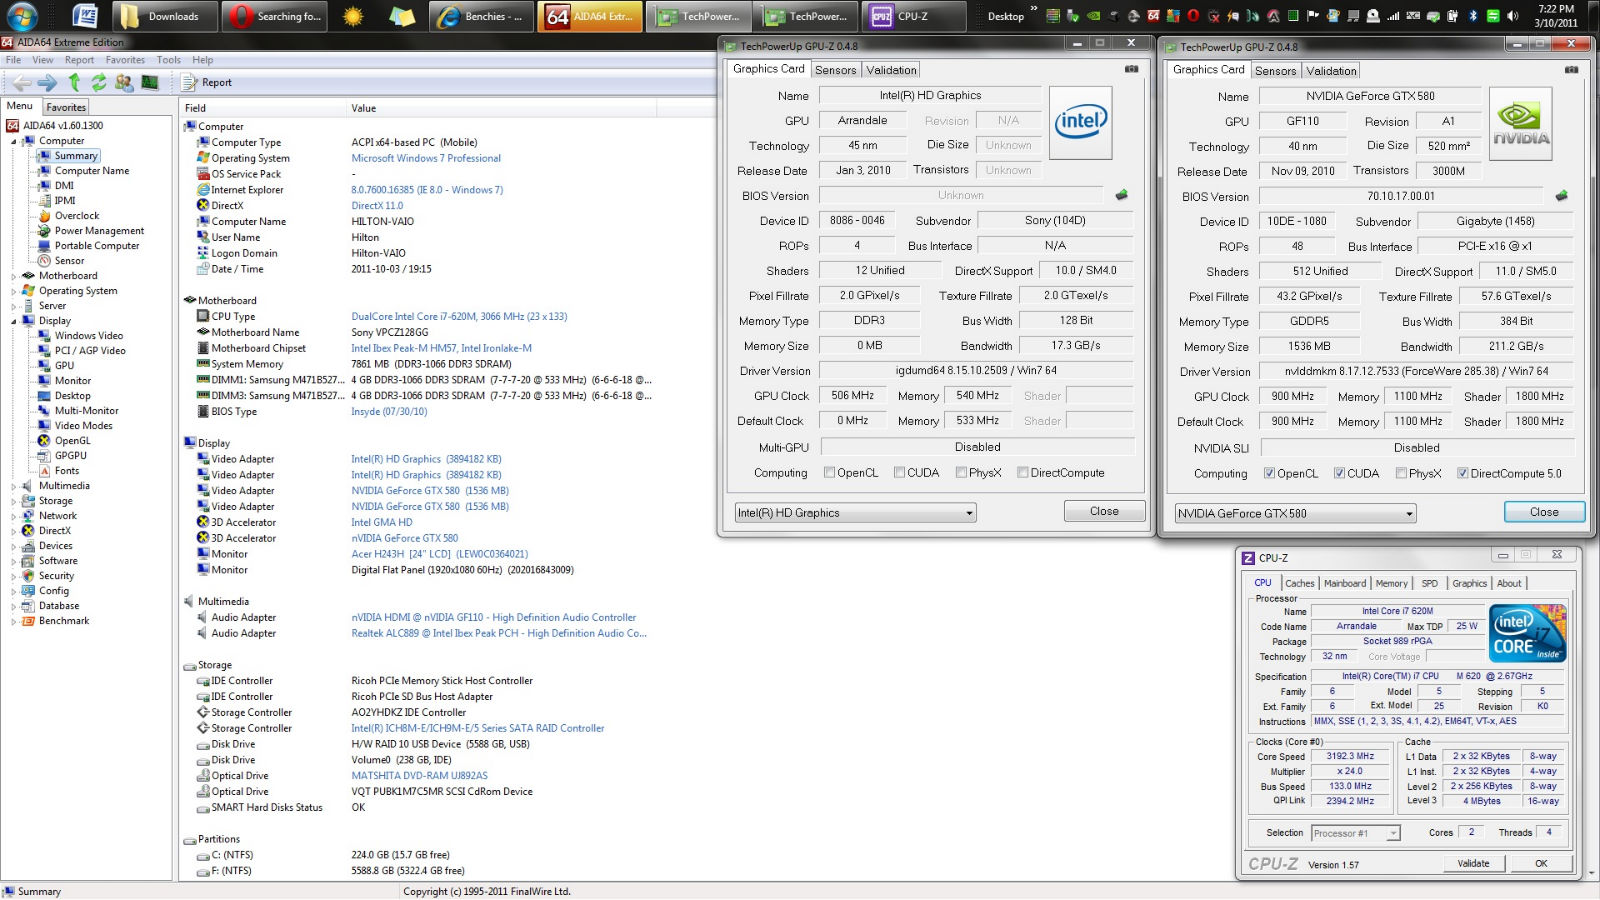The width and height of the screenshot is (1600, 900).
Task: Open the Mainboard tab in CPU-Z
Action: click(1344, 583)
